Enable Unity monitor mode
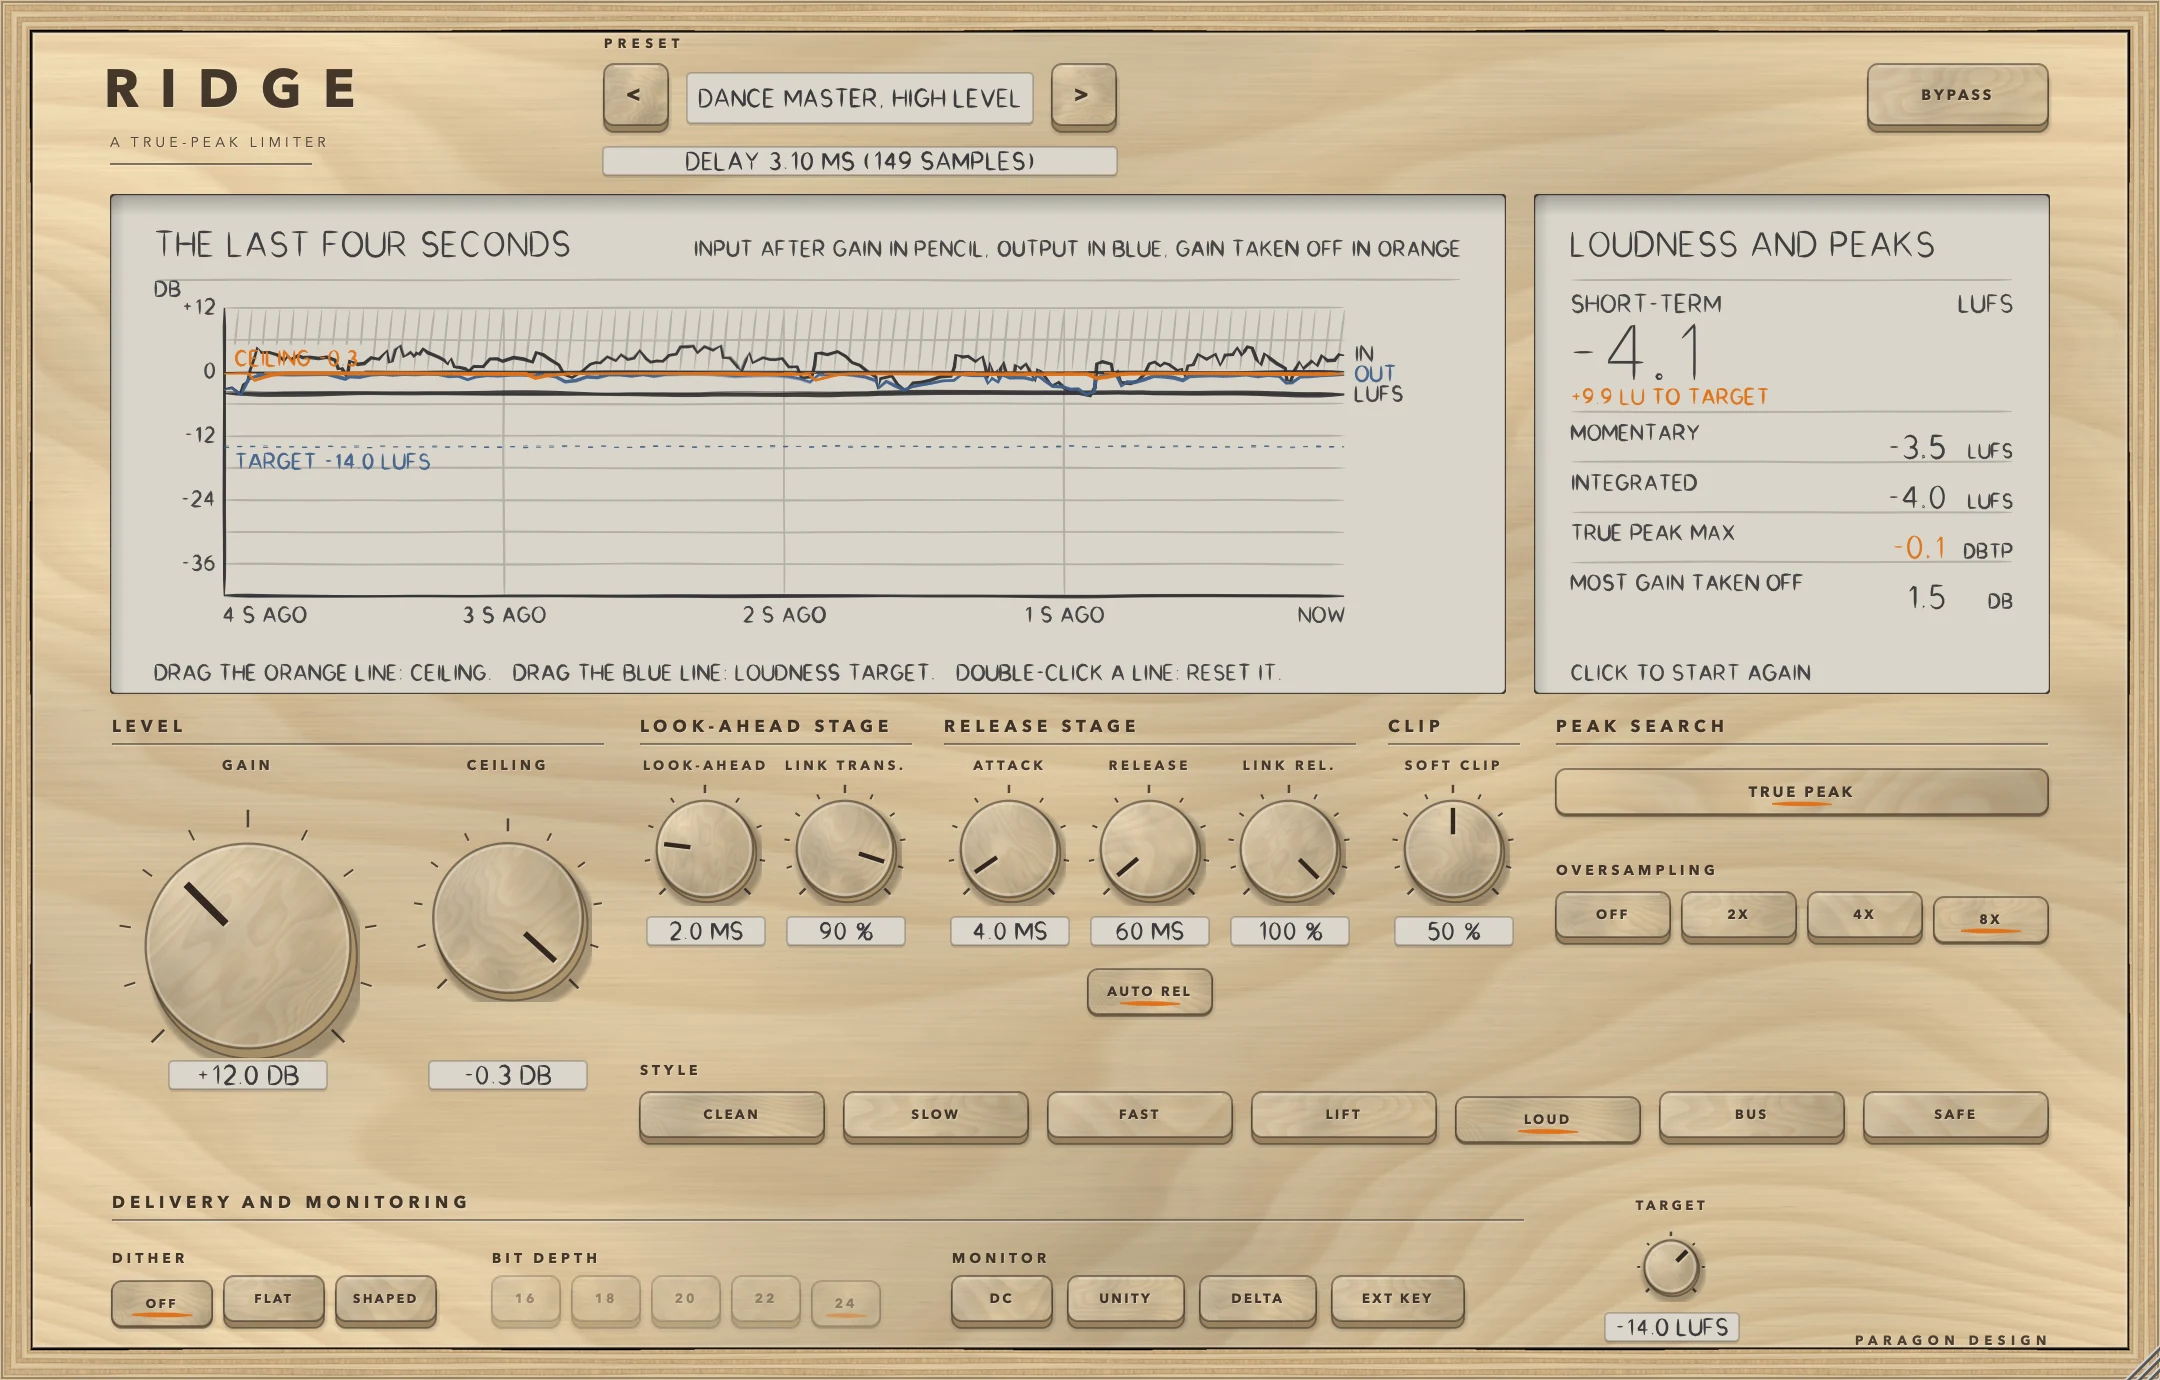This screenshot has height=1380, width=2160. click(1125, 1299)
